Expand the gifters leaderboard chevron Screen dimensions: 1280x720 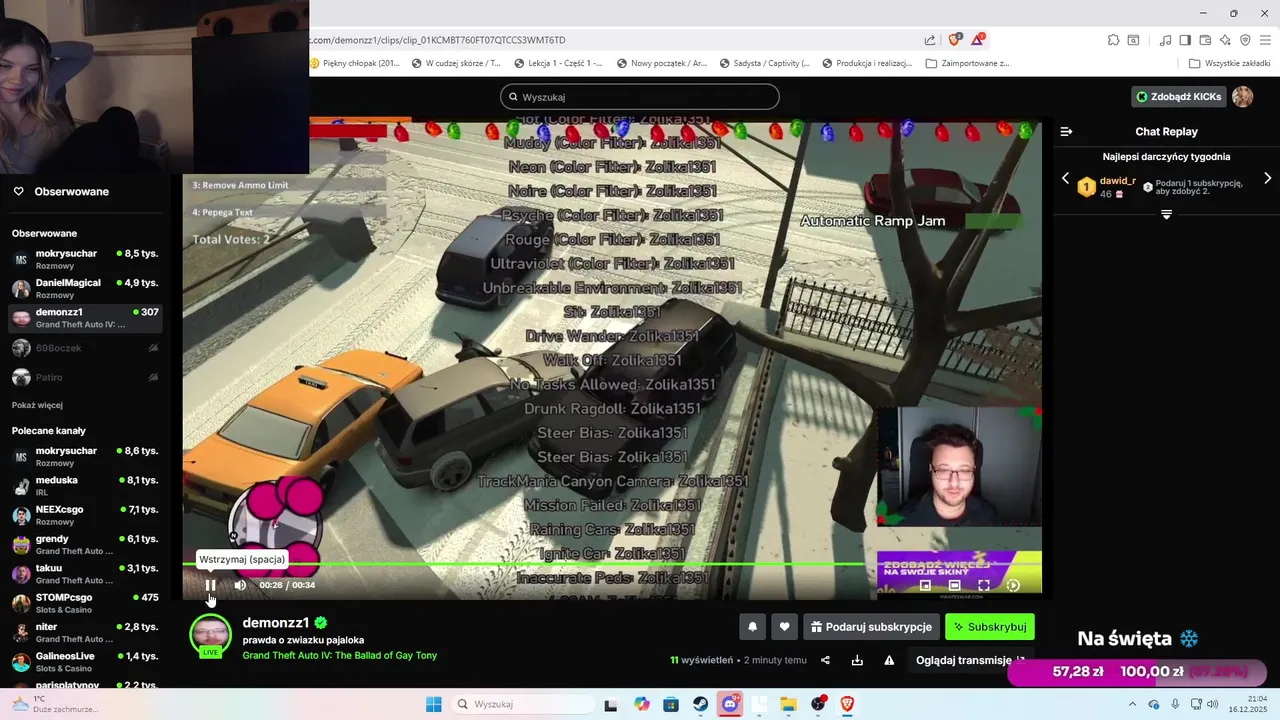click(x=1166, y=214)
